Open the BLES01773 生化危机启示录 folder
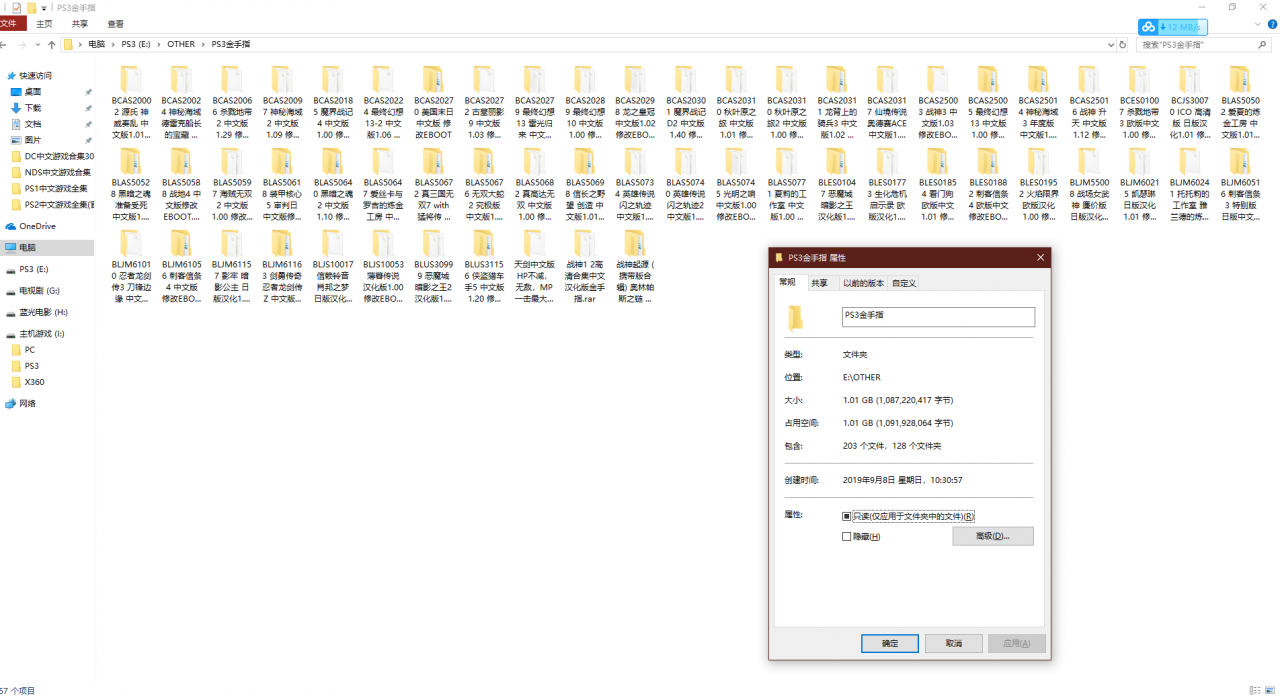 (x=887, y=185)
